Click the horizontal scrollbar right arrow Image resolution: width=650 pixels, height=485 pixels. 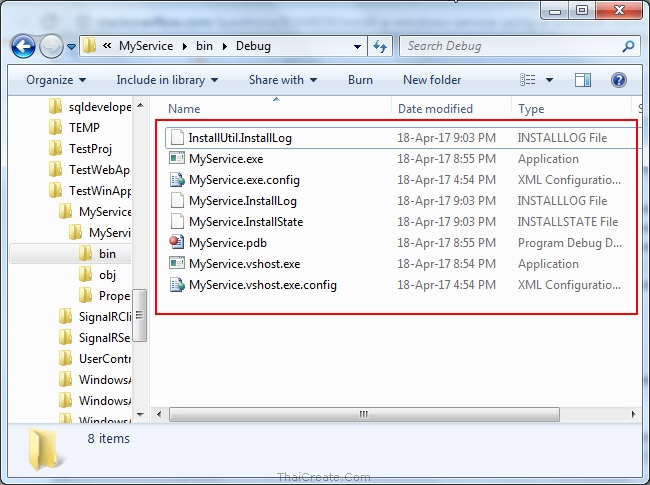coord(633,414)
